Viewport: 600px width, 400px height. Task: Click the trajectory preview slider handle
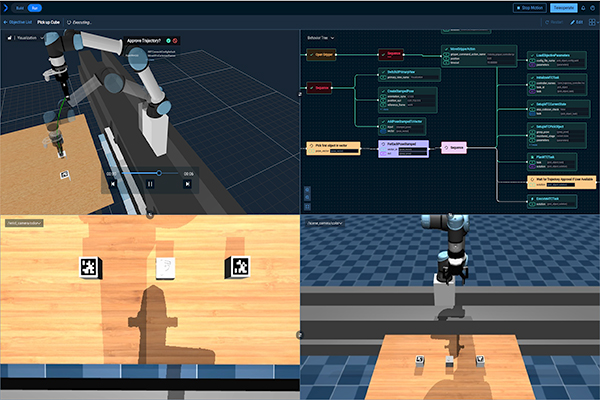[159, 173]
